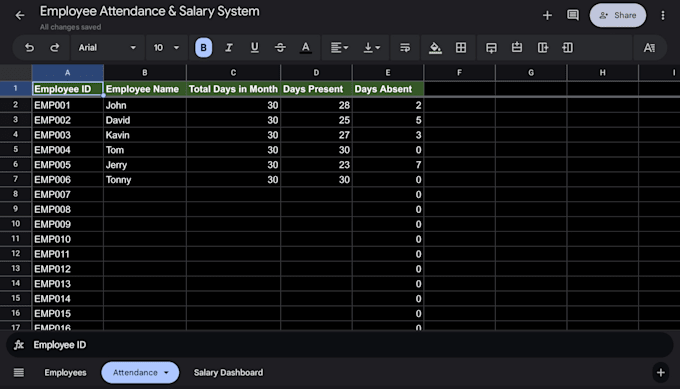This screenshot has width=680, height=389.
Task: Select the Days Absent header cell
Action: coord(388,89)
